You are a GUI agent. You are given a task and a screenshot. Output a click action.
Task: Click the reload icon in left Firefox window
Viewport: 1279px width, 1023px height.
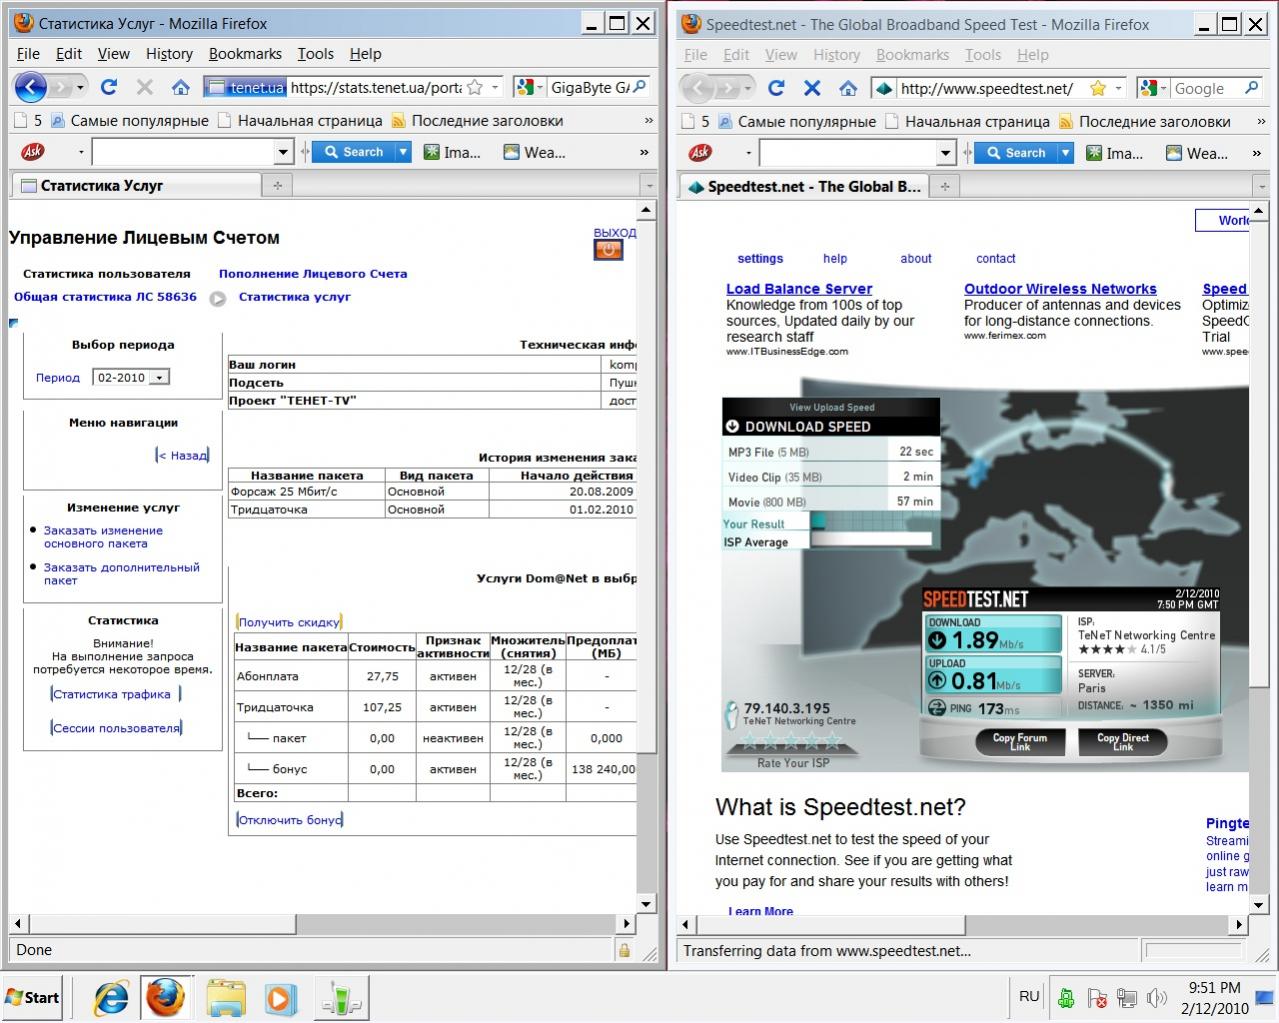109,87
